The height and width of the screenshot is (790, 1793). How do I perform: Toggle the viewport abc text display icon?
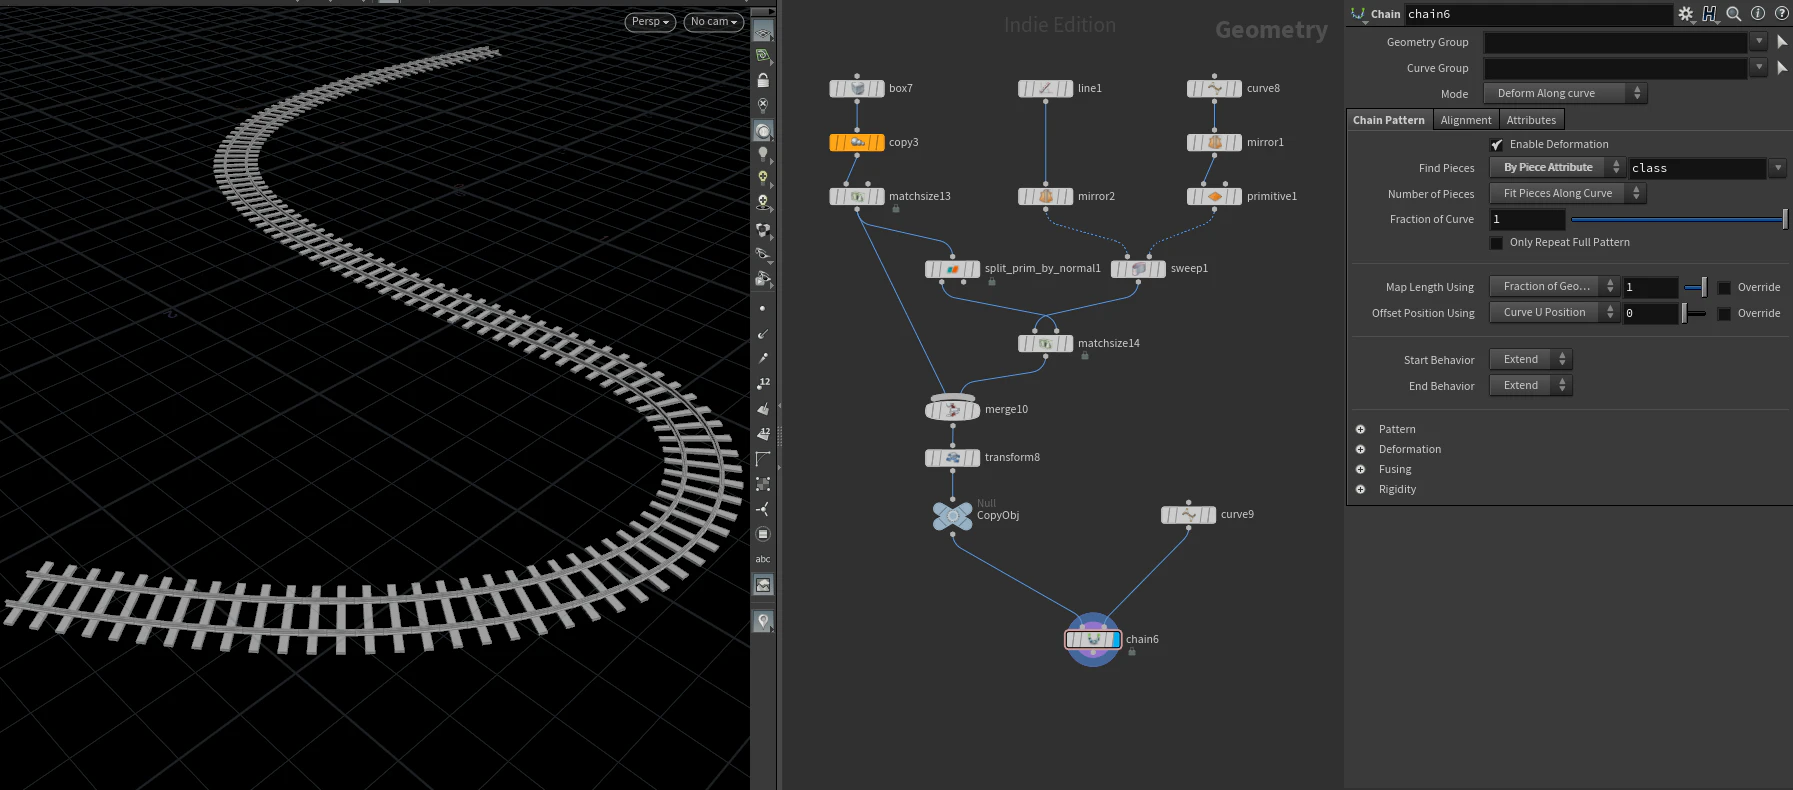(x=763, y=559)
